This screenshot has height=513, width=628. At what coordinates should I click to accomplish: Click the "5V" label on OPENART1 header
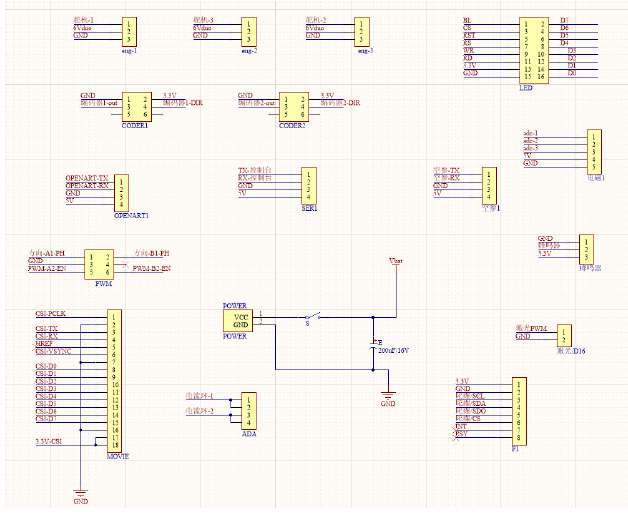point(70,201)
